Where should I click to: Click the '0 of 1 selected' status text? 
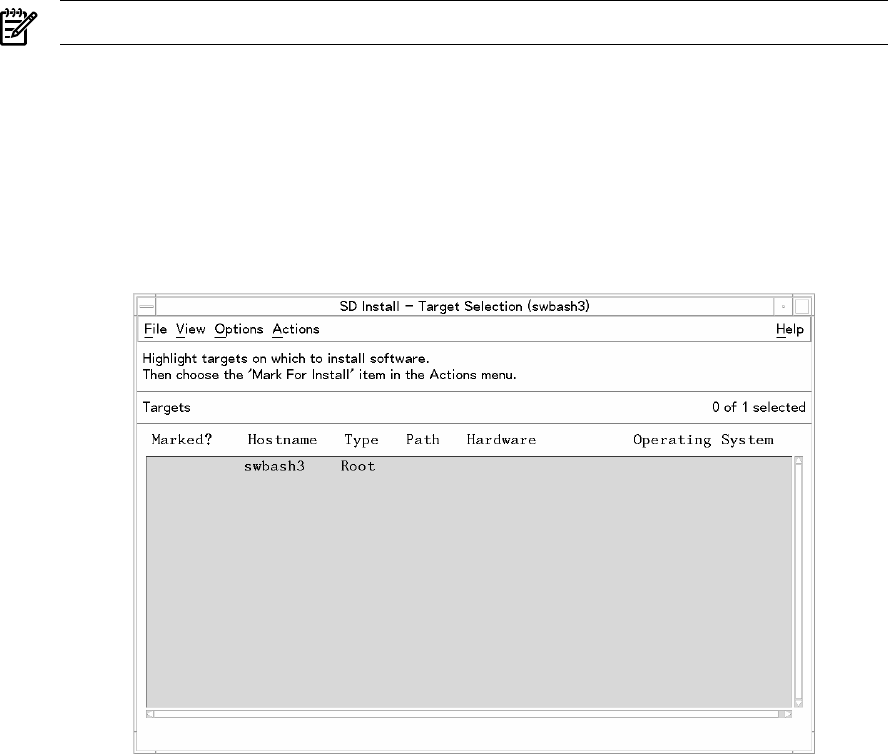point(758,407)
